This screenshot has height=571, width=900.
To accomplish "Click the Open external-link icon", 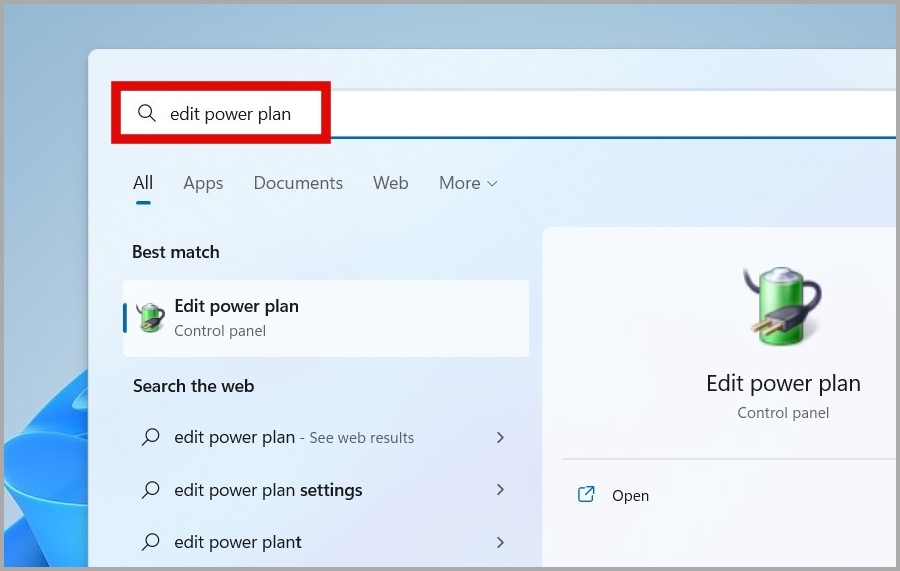I will tap(586, 495).
